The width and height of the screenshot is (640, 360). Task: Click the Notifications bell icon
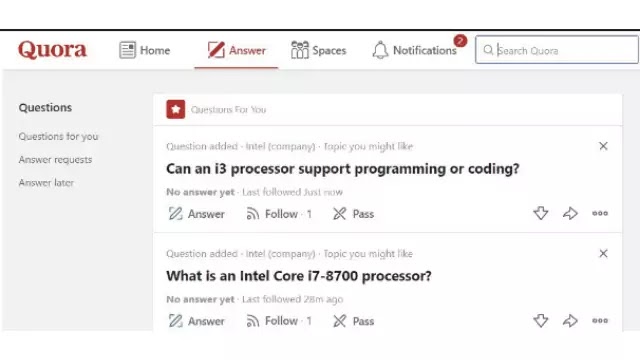[x=380, y=50]
